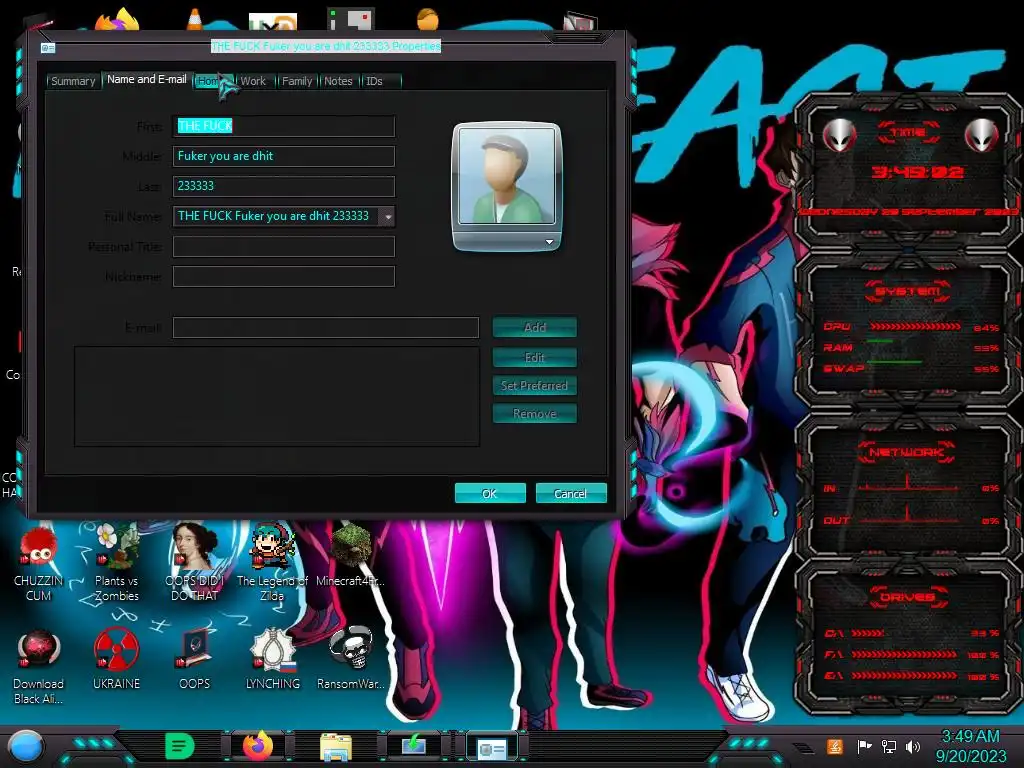The width and height of the screenshot is (1024, 768).
Task: Open the Work tab
Action: [x=253, y=81]
